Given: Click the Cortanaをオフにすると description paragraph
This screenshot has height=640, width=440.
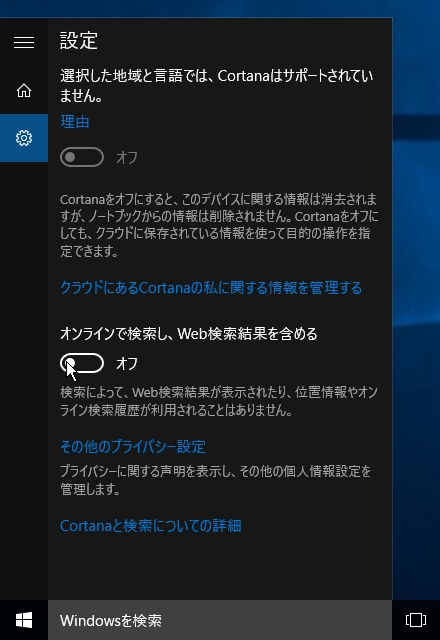Looking at the screenshot, I should click(x=219, y=225).
